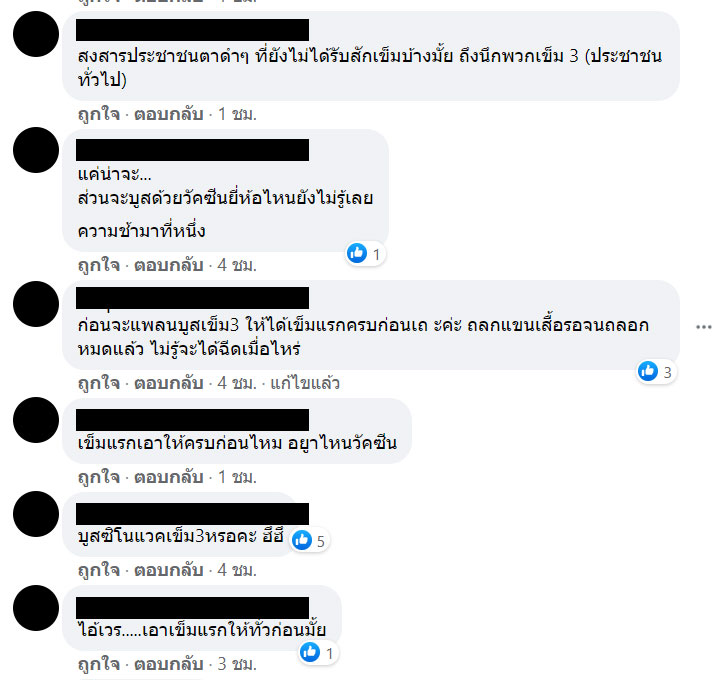The width and height of the screenshot is (727, 680).
Task: Click ตอบกลับ under the "สงสารประชาชน" comment
Action: click(x=169, y=114)
